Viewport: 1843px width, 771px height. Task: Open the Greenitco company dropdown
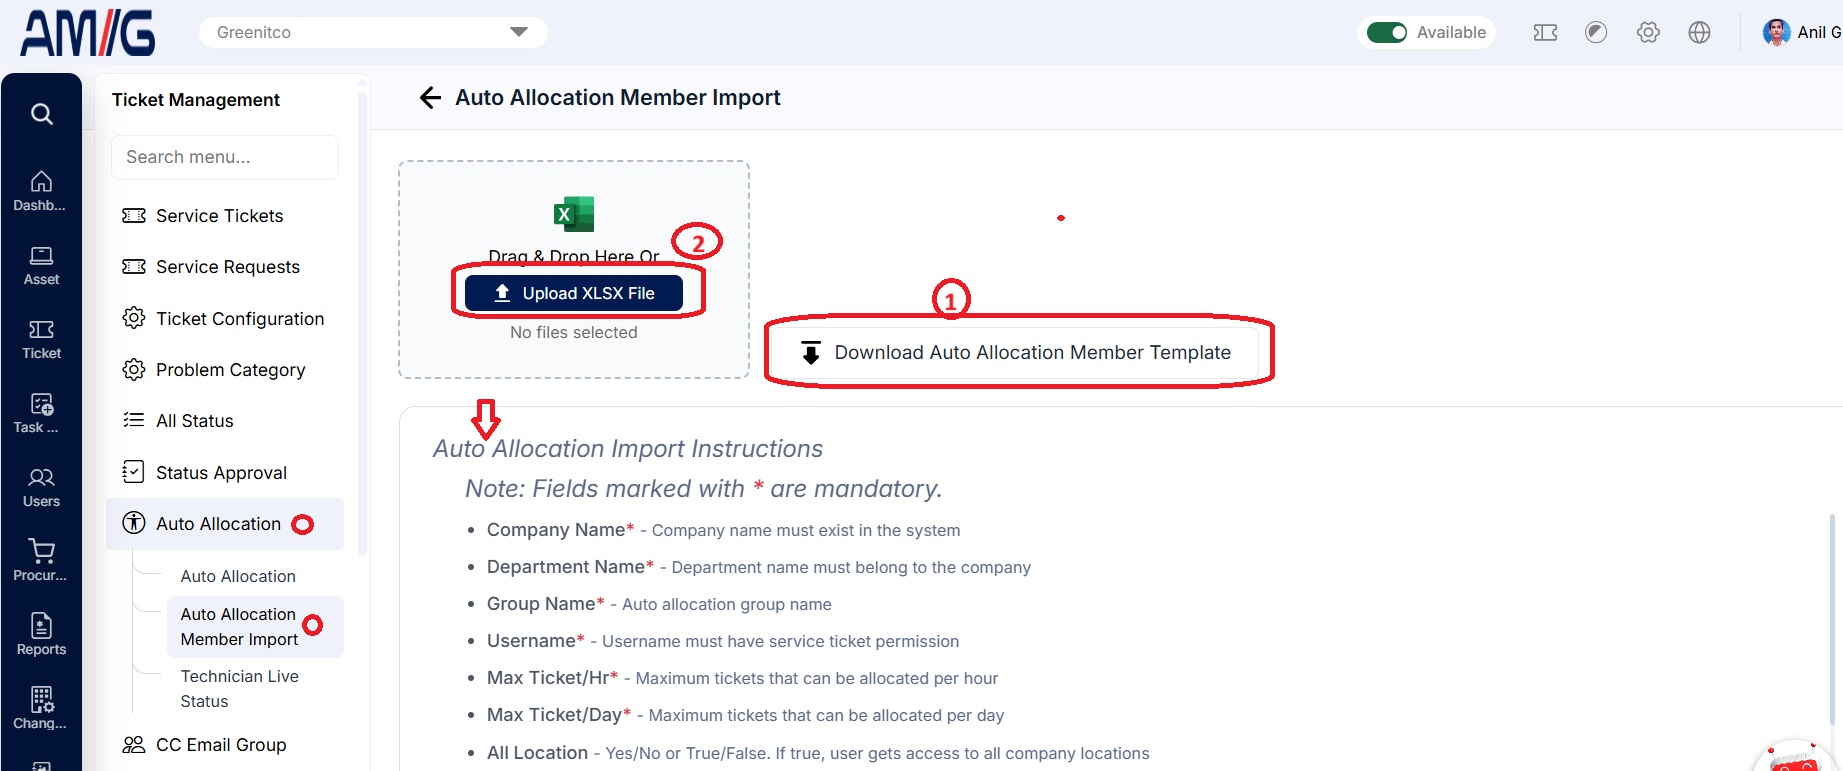point(373,32)
